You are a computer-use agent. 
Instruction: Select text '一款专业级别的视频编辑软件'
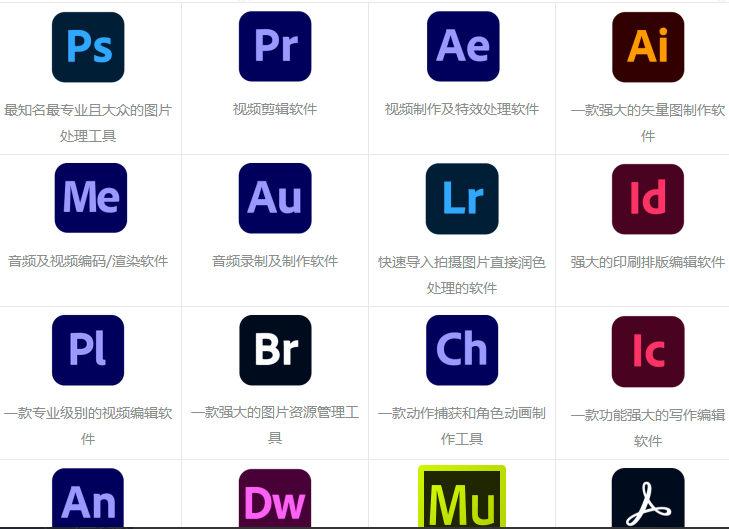pos(88,426)
